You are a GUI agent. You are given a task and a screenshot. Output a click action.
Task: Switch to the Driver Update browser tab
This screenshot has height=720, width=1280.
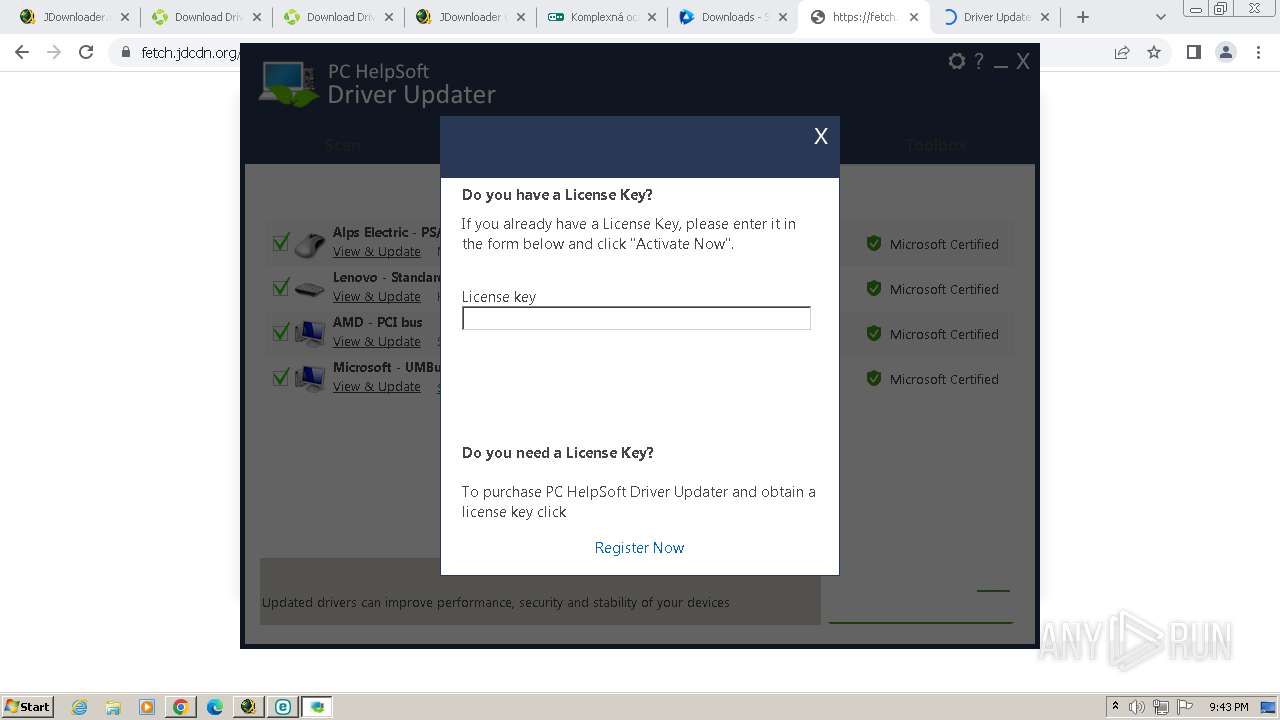(x=996, y=17)
